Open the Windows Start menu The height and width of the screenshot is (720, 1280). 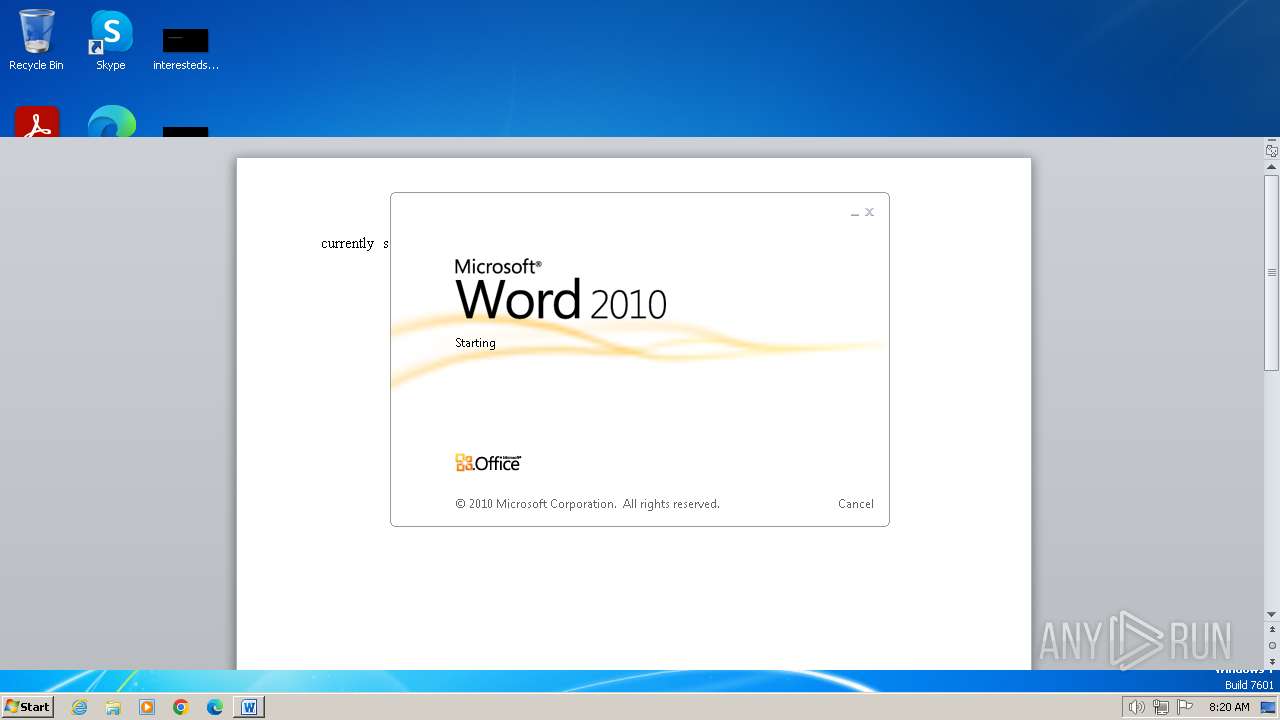[x=28, y=707]
